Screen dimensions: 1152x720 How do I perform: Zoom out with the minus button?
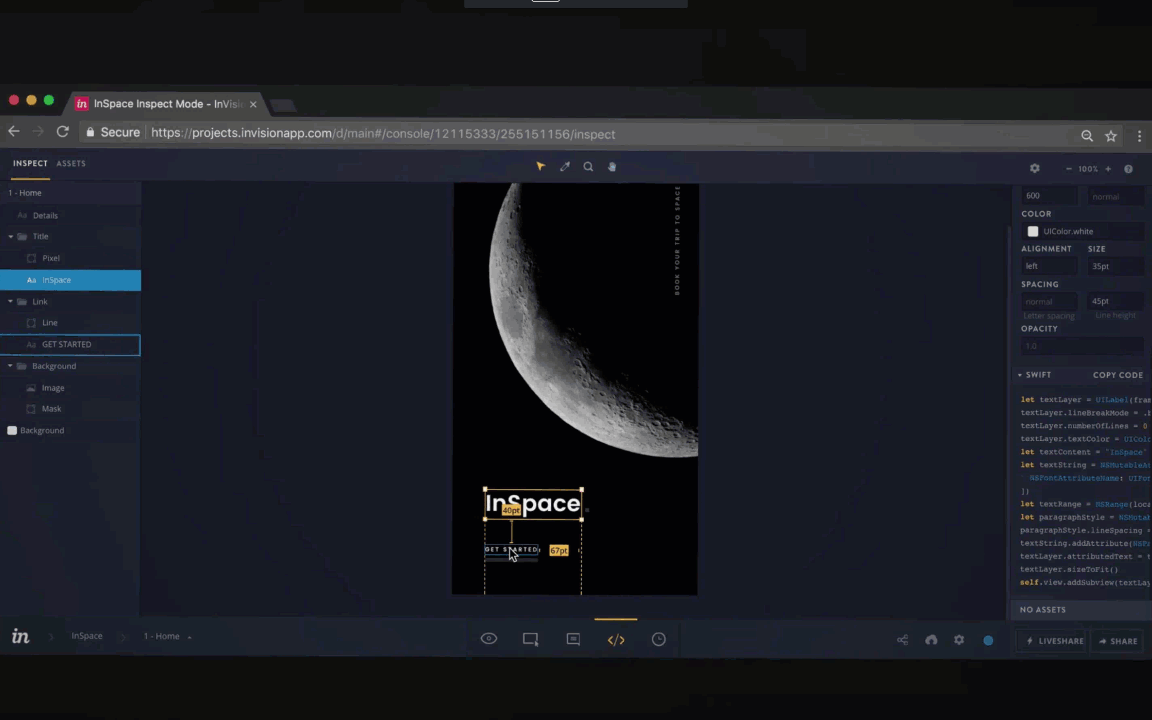click(x=1069, y=169)
